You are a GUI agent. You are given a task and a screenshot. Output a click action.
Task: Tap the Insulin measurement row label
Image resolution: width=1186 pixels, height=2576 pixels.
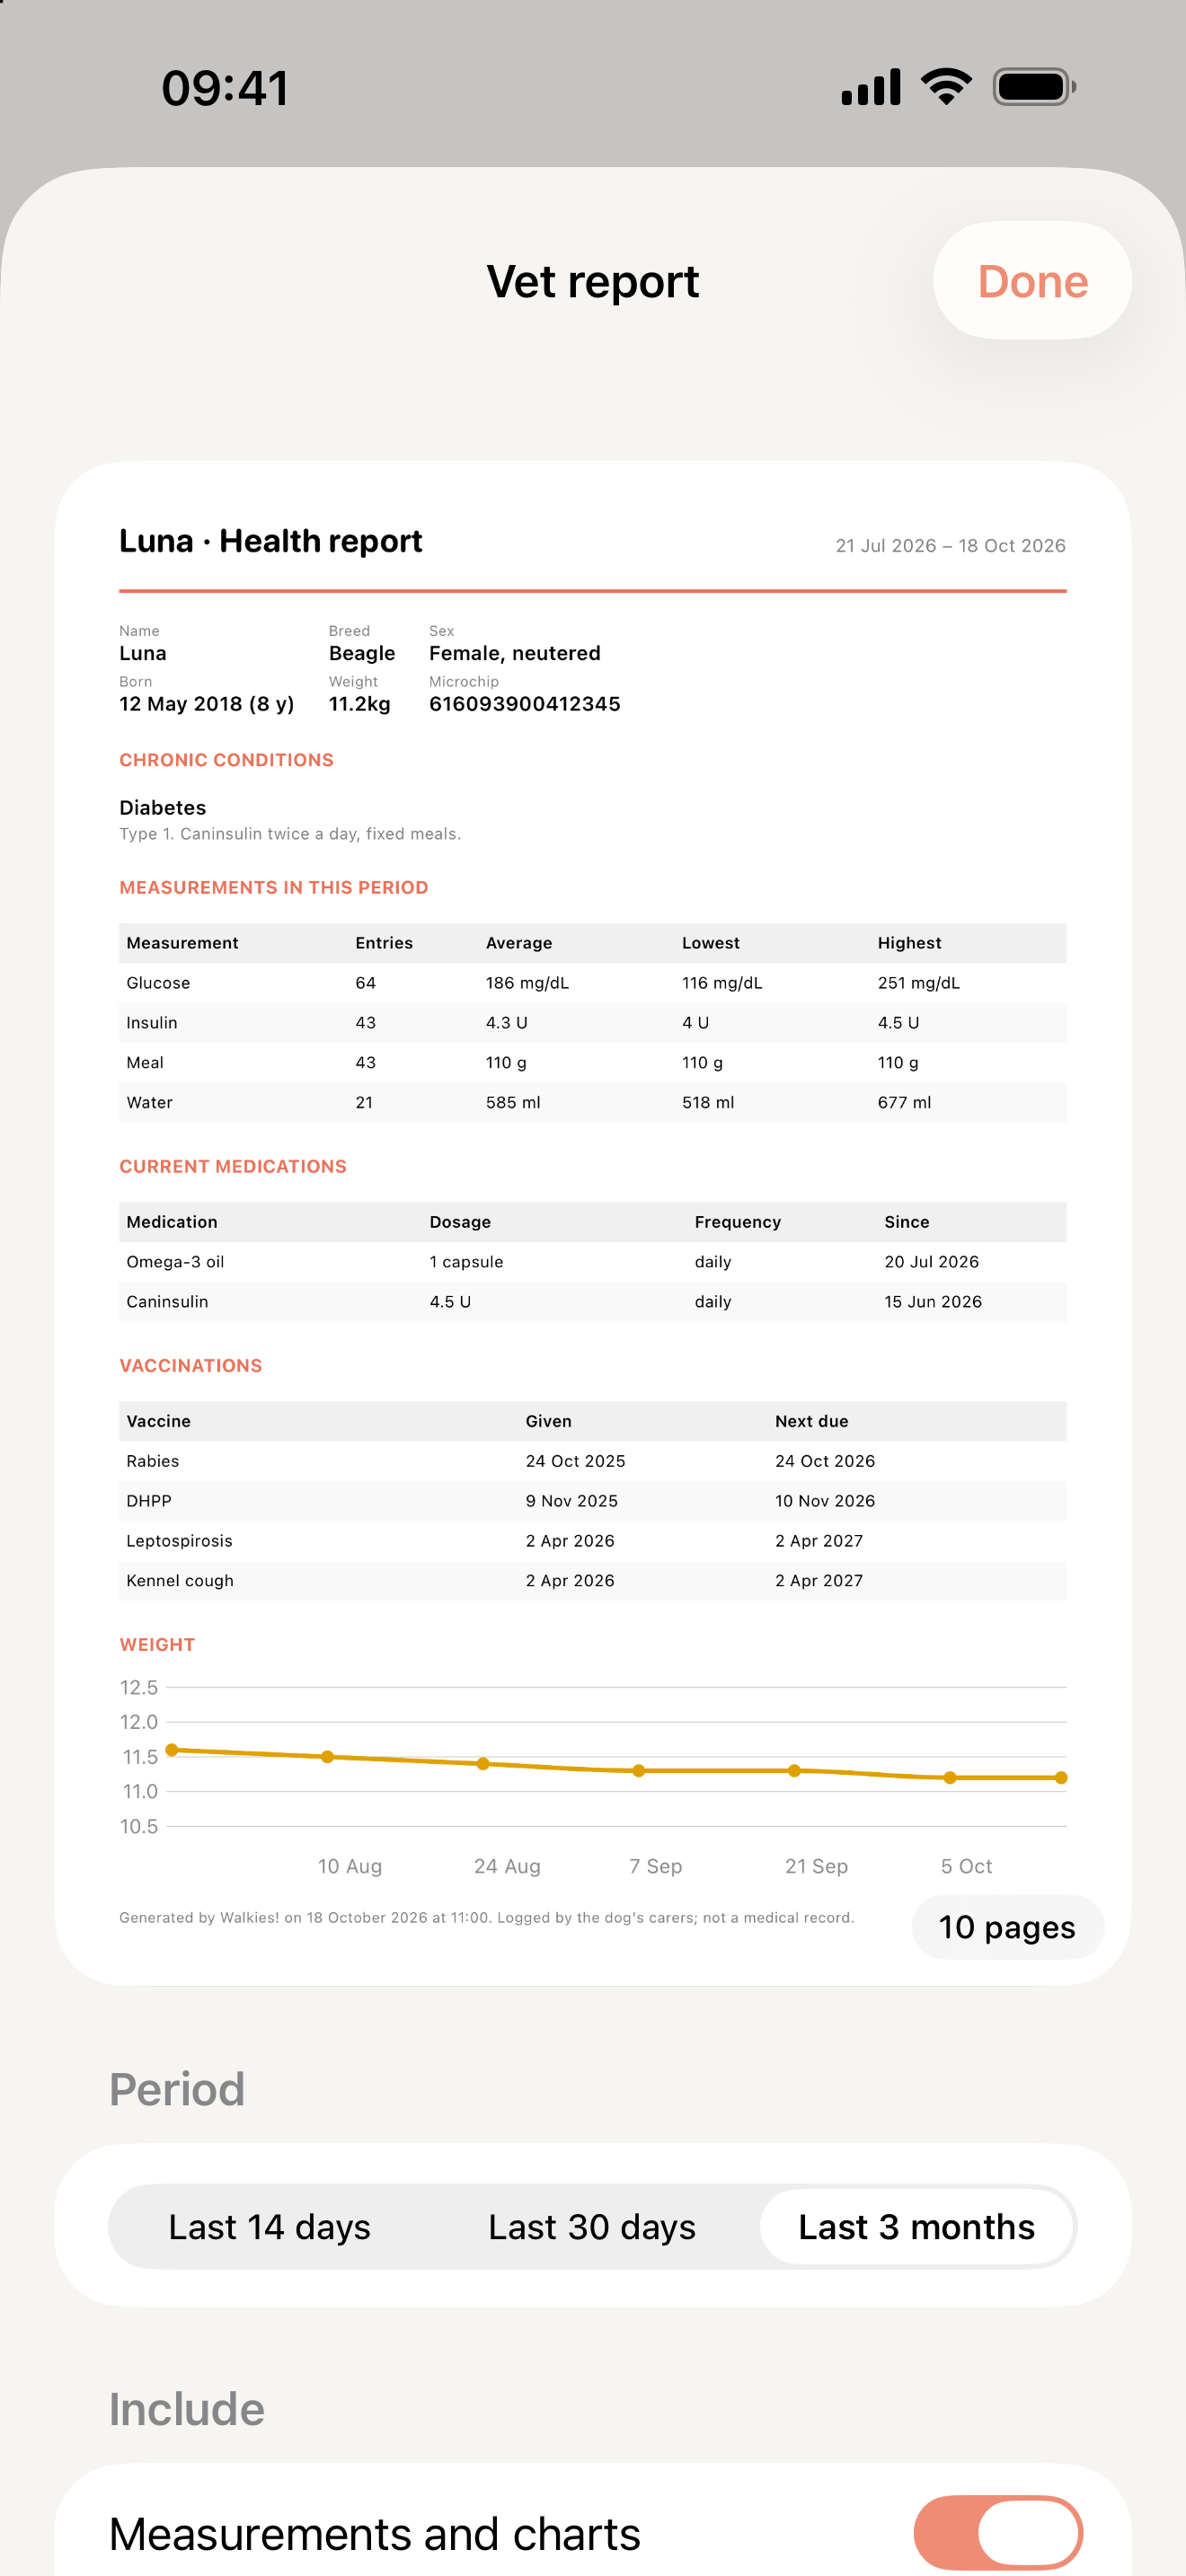(x=152, y=1023)
